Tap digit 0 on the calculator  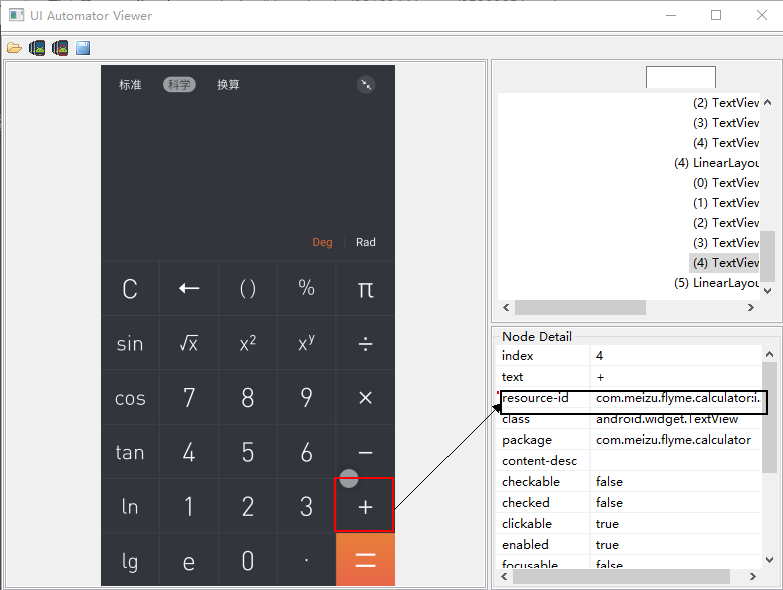[x=248, y=560]
